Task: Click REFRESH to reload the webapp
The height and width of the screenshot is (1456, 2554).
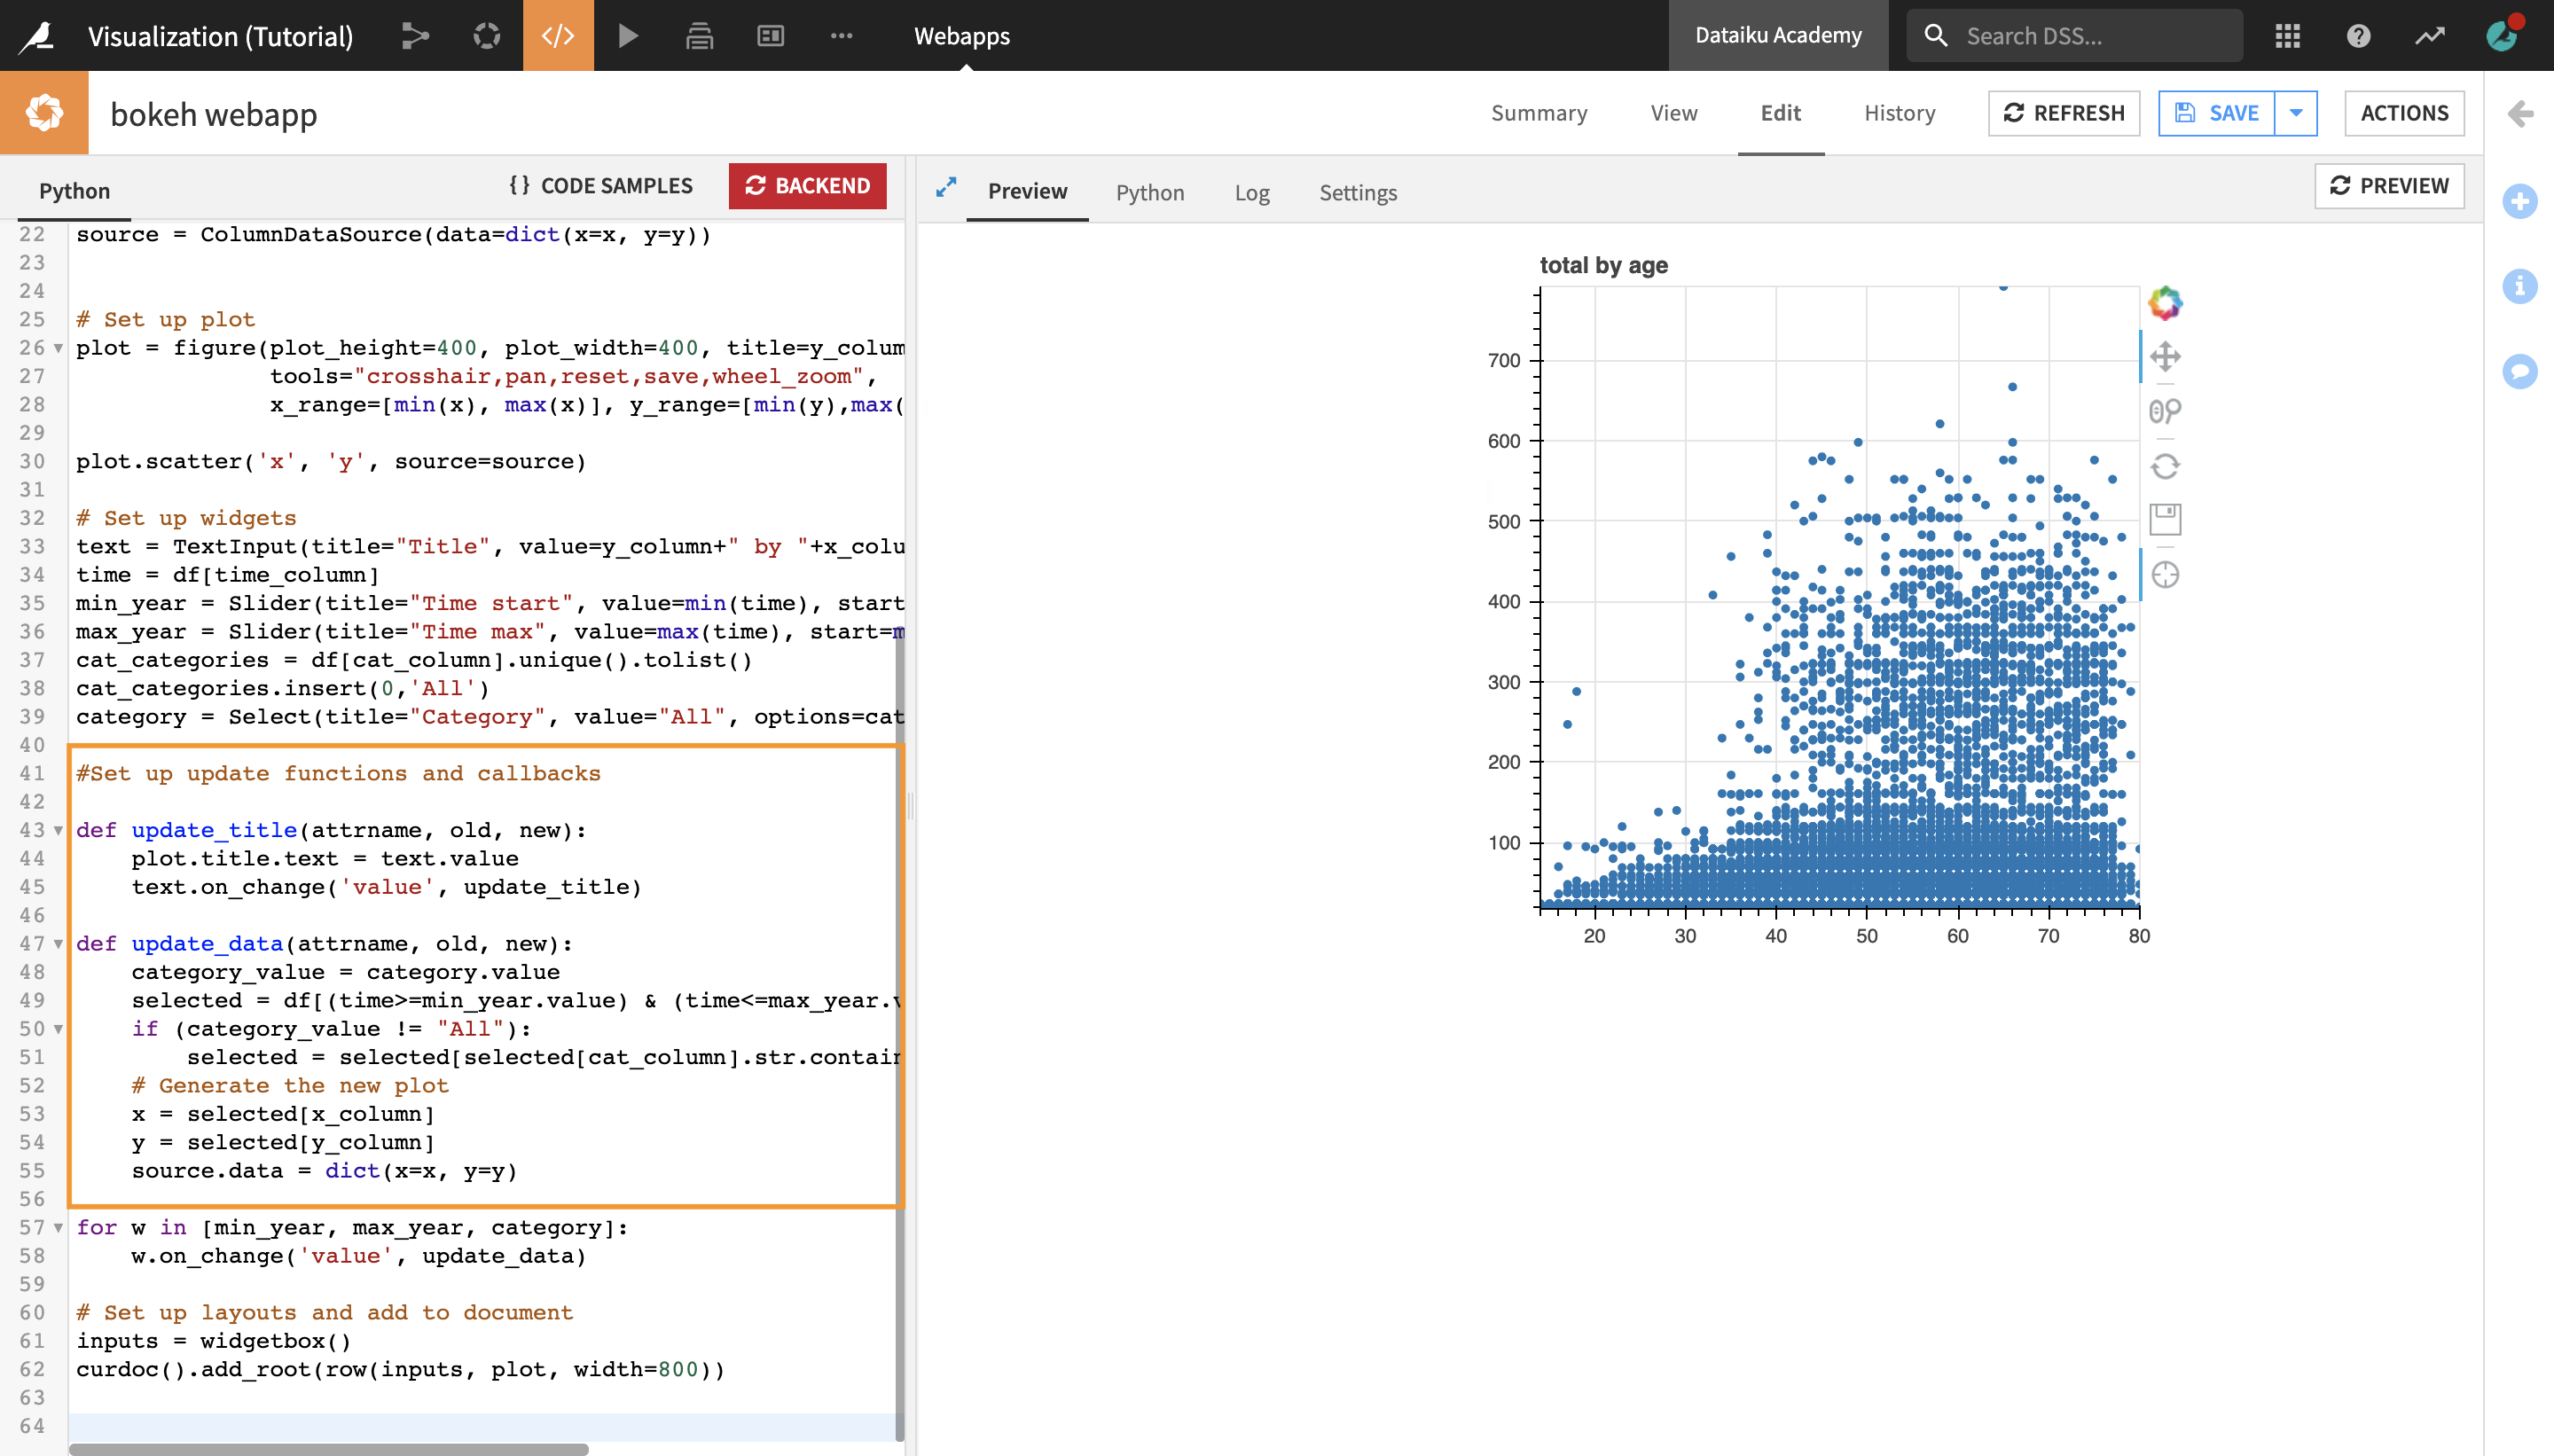Action: pyautogui.click(x=2061, y=113)
